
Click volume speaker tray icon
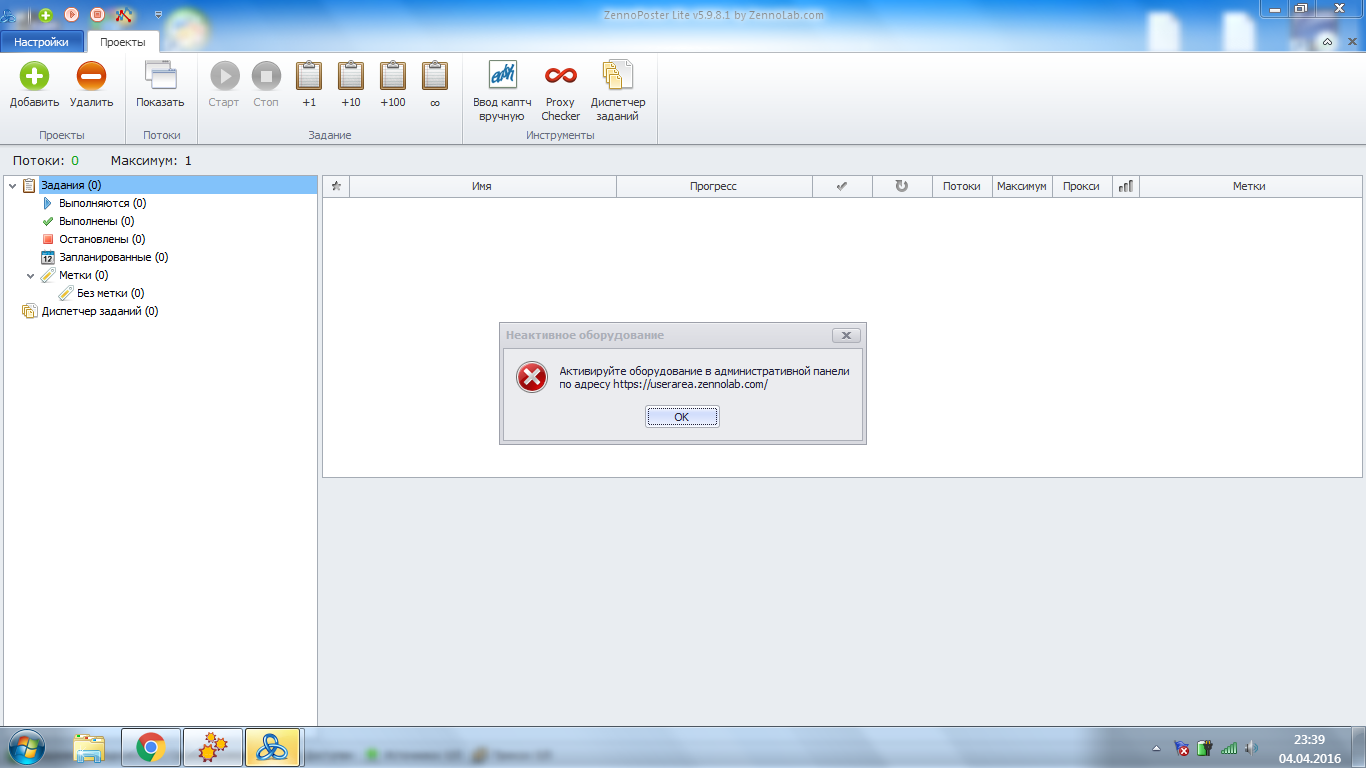click(x=1252, y=748)
